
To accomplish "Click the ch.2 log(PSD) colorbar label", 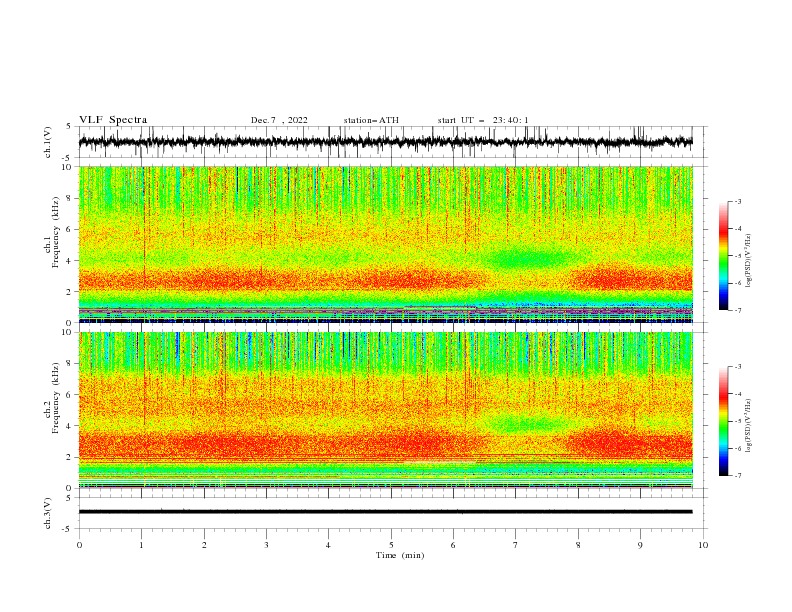I will [x=749, y=426].
